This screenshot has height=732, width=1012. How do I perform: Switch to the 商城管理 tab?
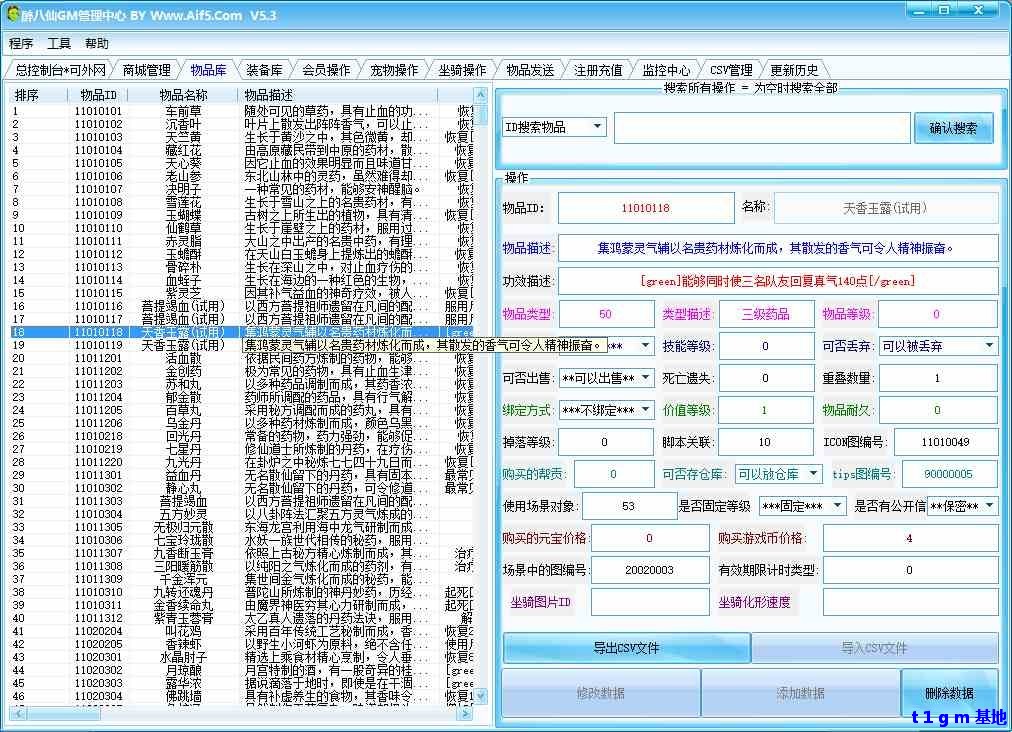pos(146,70)
